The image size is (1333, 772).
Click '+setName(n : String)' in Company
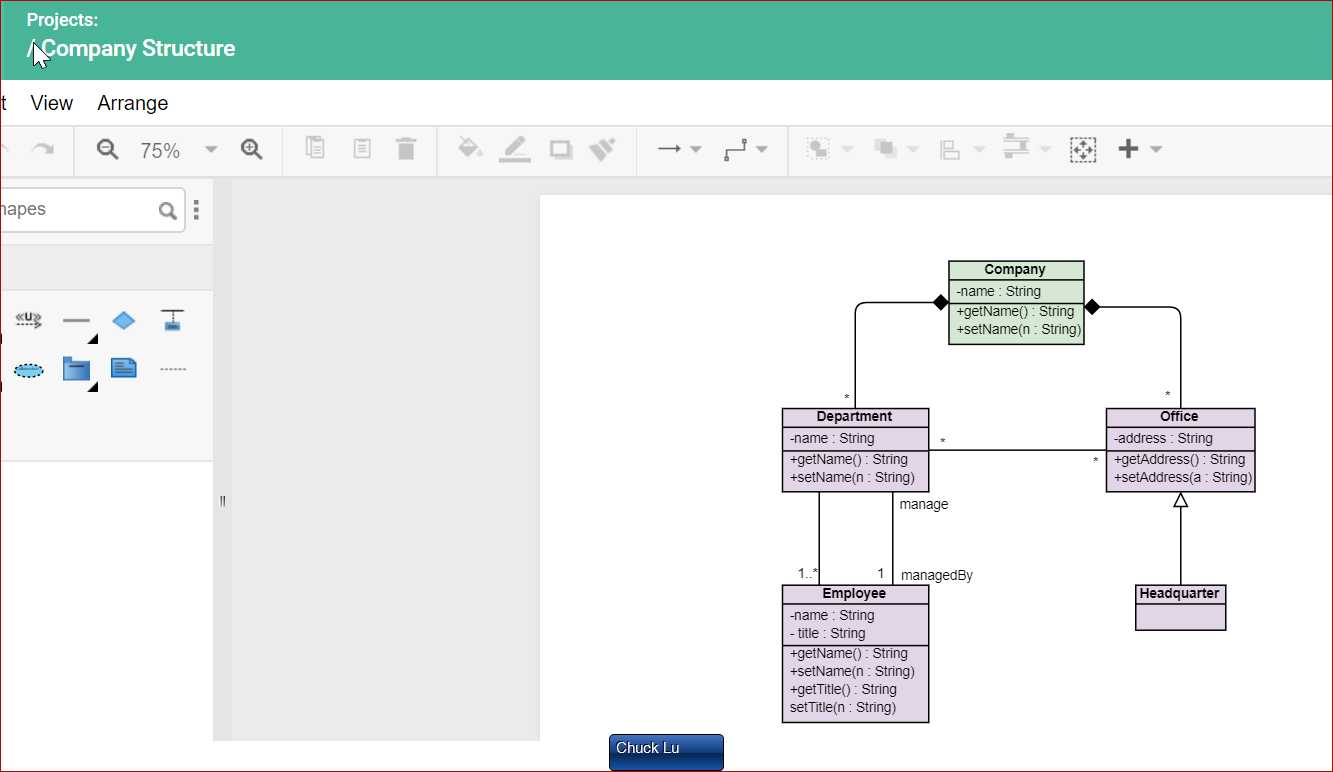click(1019, 329)
